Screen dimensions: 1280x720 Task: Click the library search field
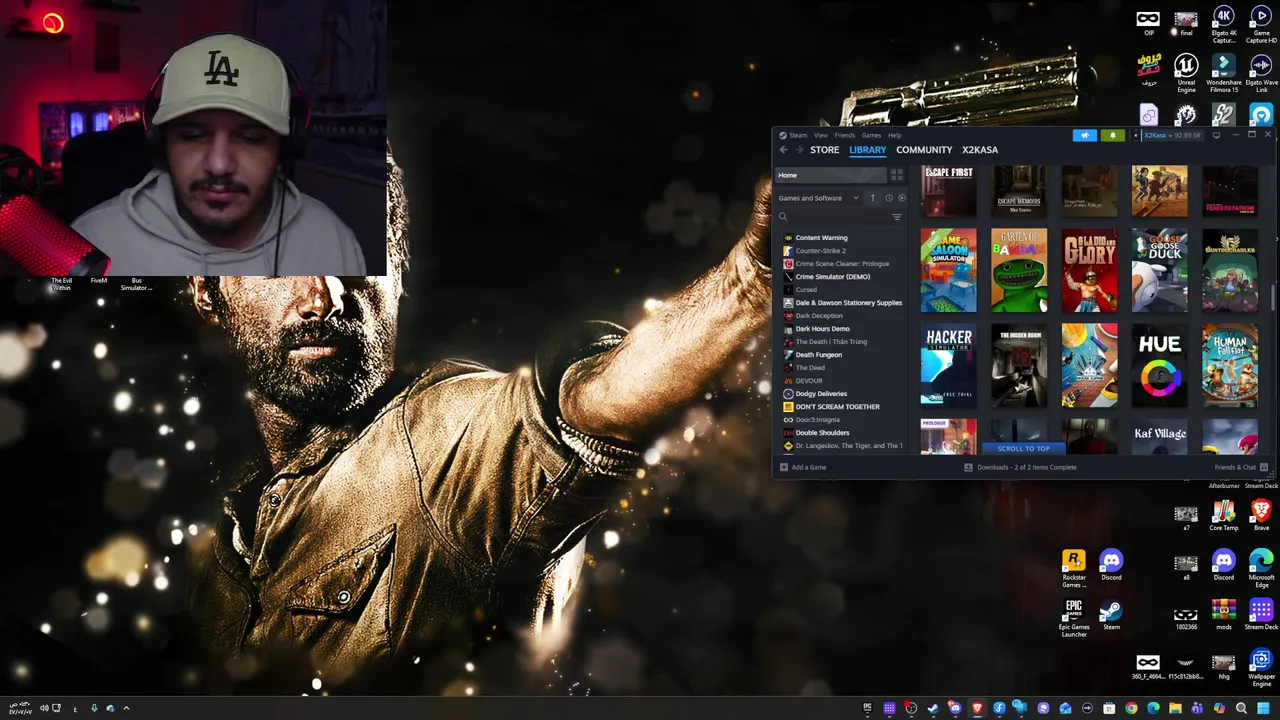click(832, 217)
